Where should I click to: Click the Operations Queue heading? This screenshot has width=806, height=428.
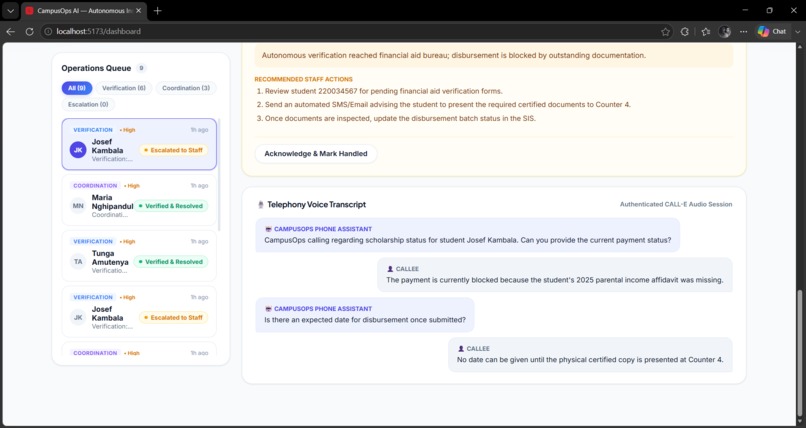[x=96, y=68]
